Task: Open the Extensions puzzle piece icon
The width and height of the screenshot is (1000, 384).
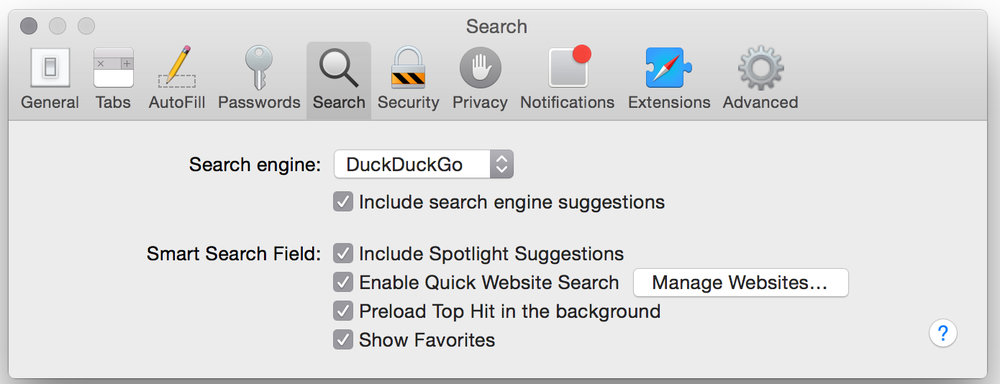Action: tap(668, 68)
